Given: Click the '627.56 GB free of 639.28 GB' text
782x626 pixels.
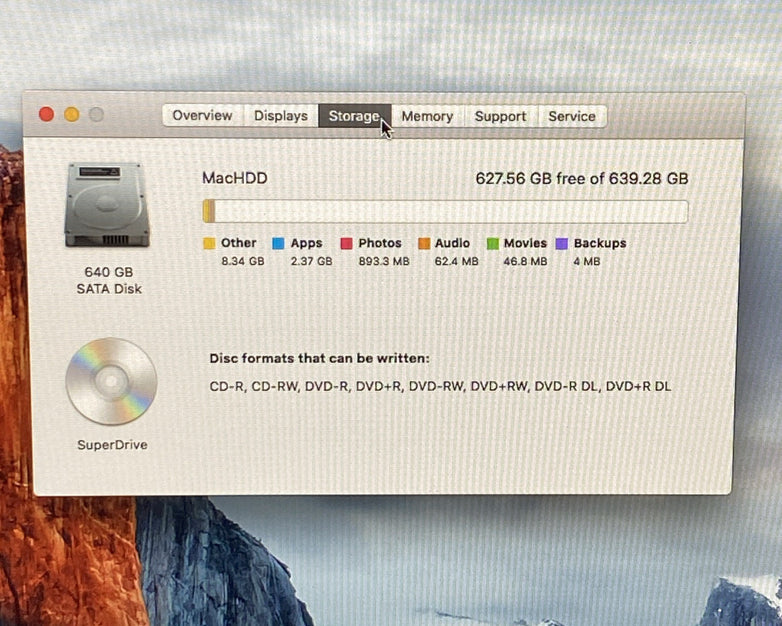Looking at the screenshot, I should 582,179.
